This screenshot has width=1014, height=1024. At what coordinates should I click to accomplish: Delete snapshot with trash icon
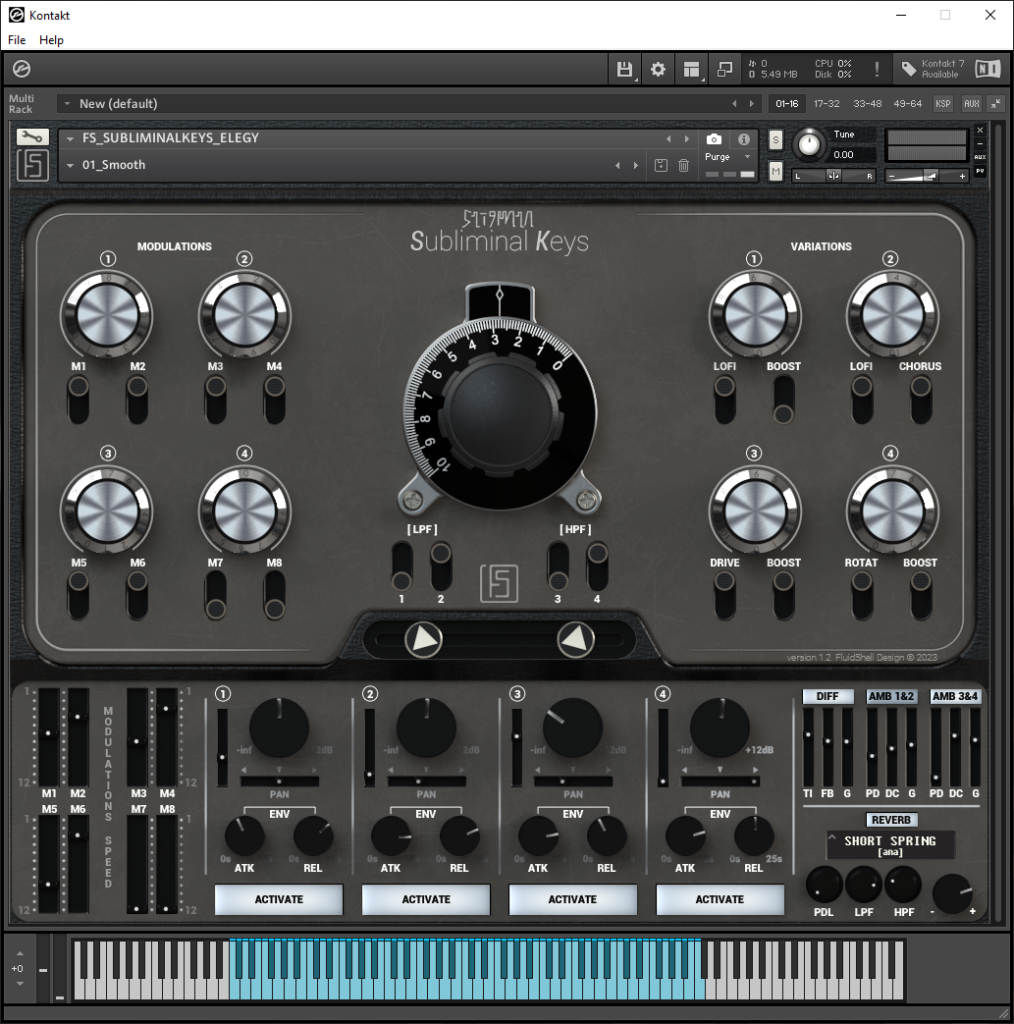pos(684,165)
